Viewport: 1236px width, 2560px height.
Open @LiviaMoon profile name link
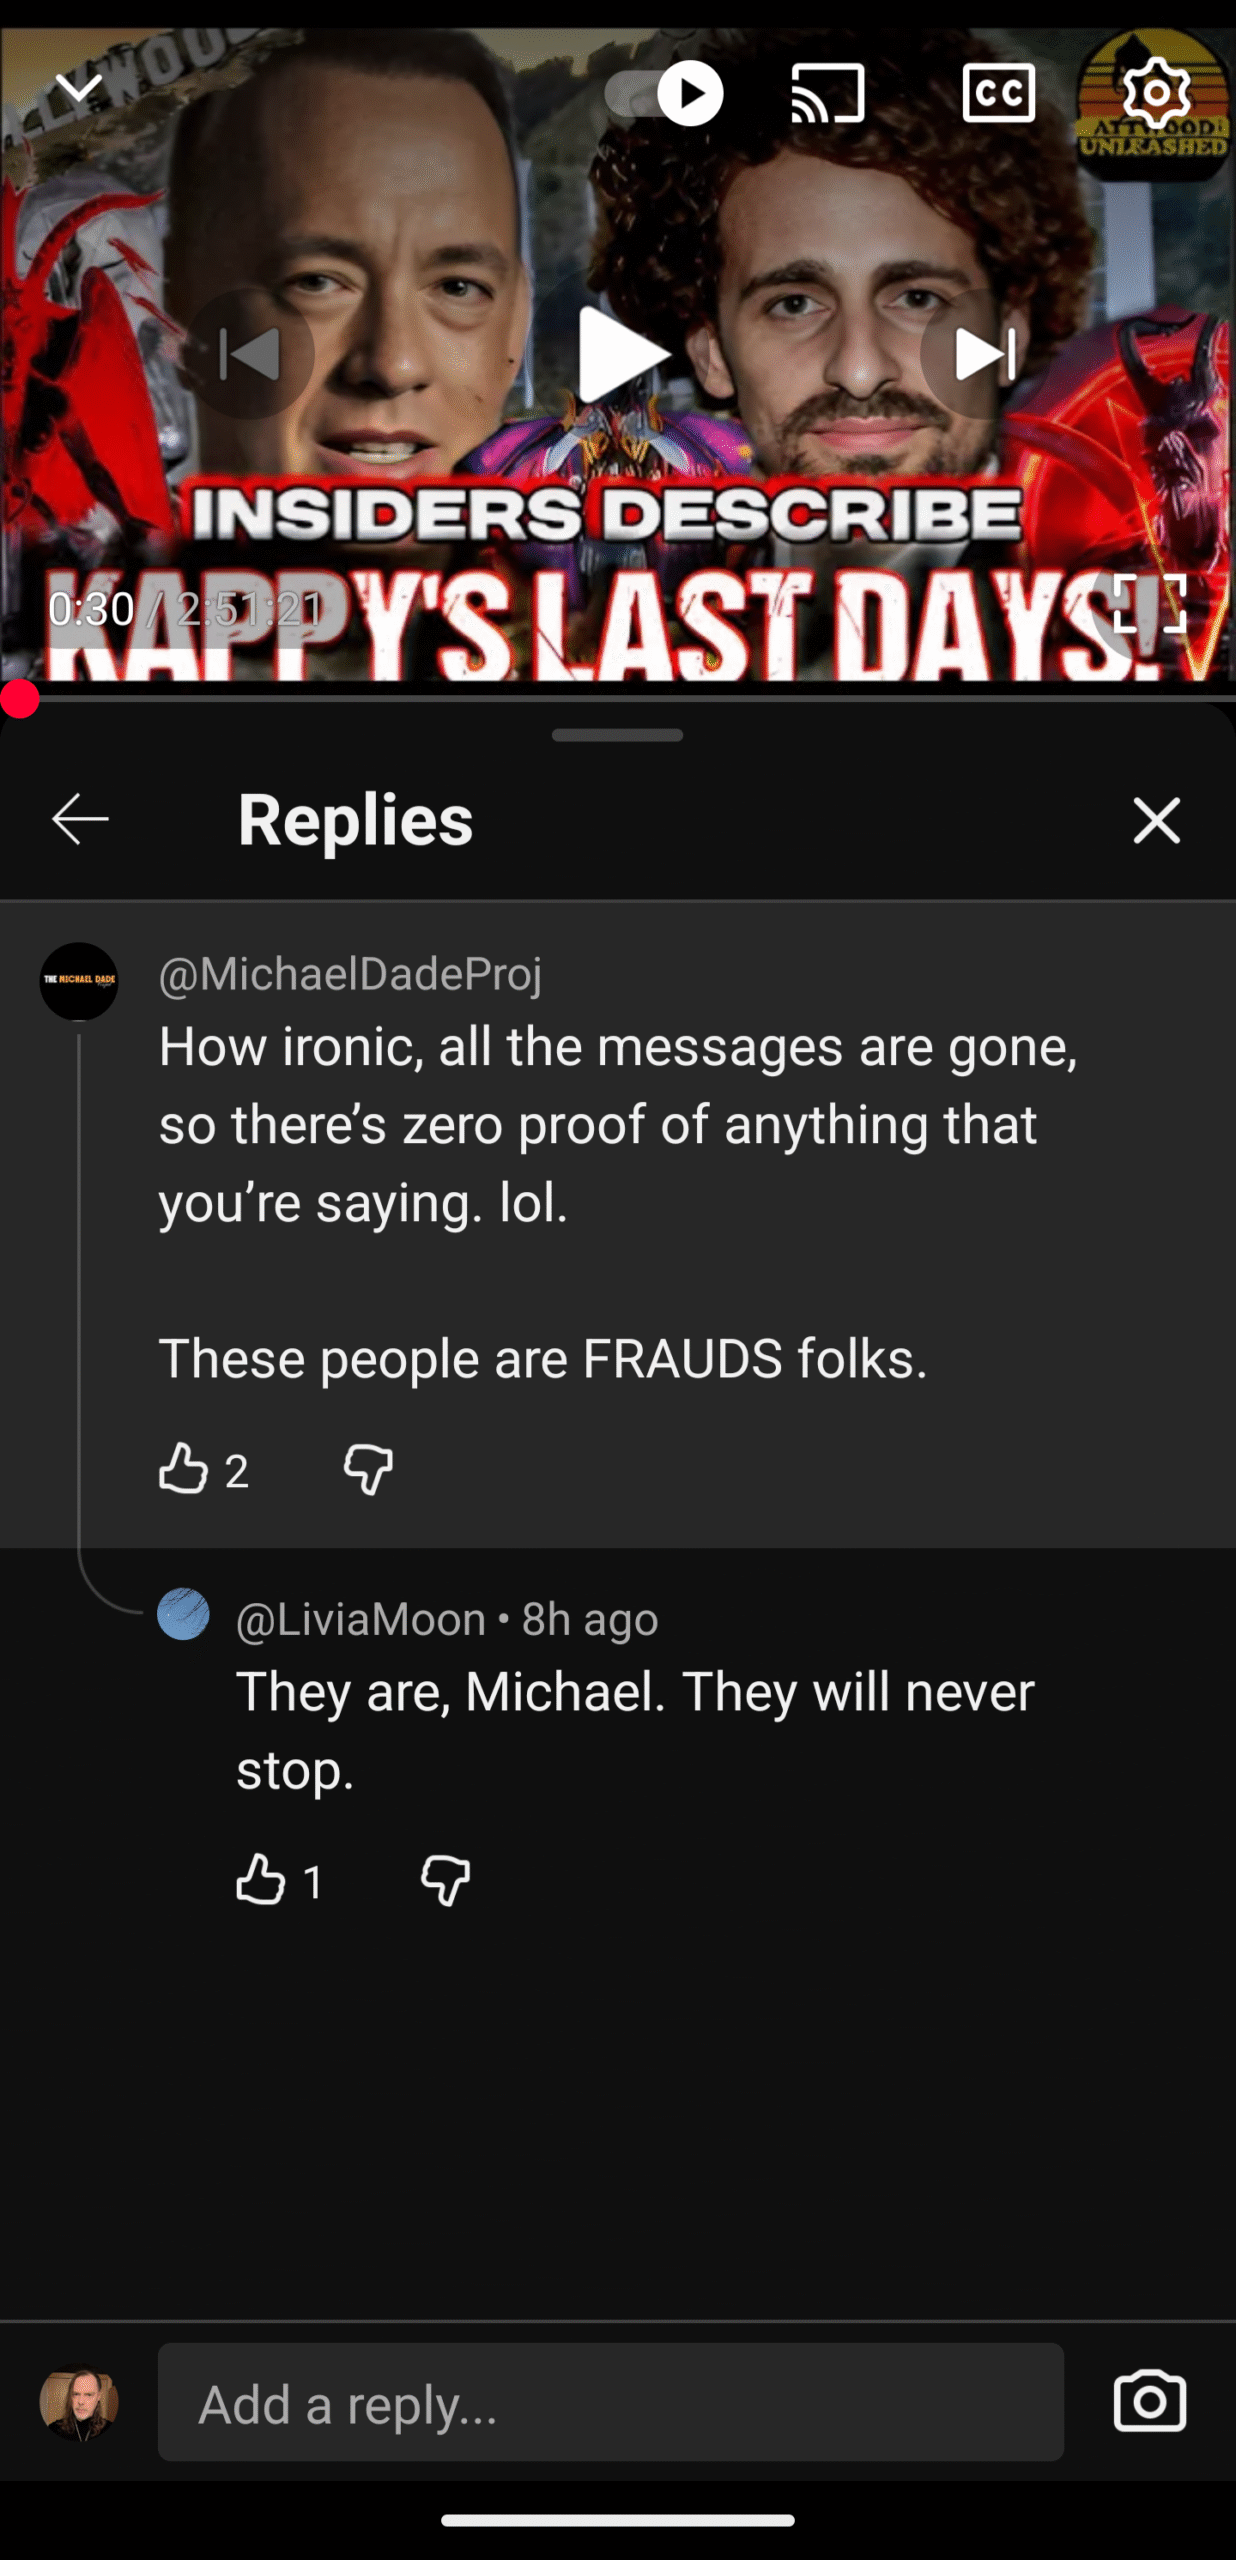[x=361, y=1619]
